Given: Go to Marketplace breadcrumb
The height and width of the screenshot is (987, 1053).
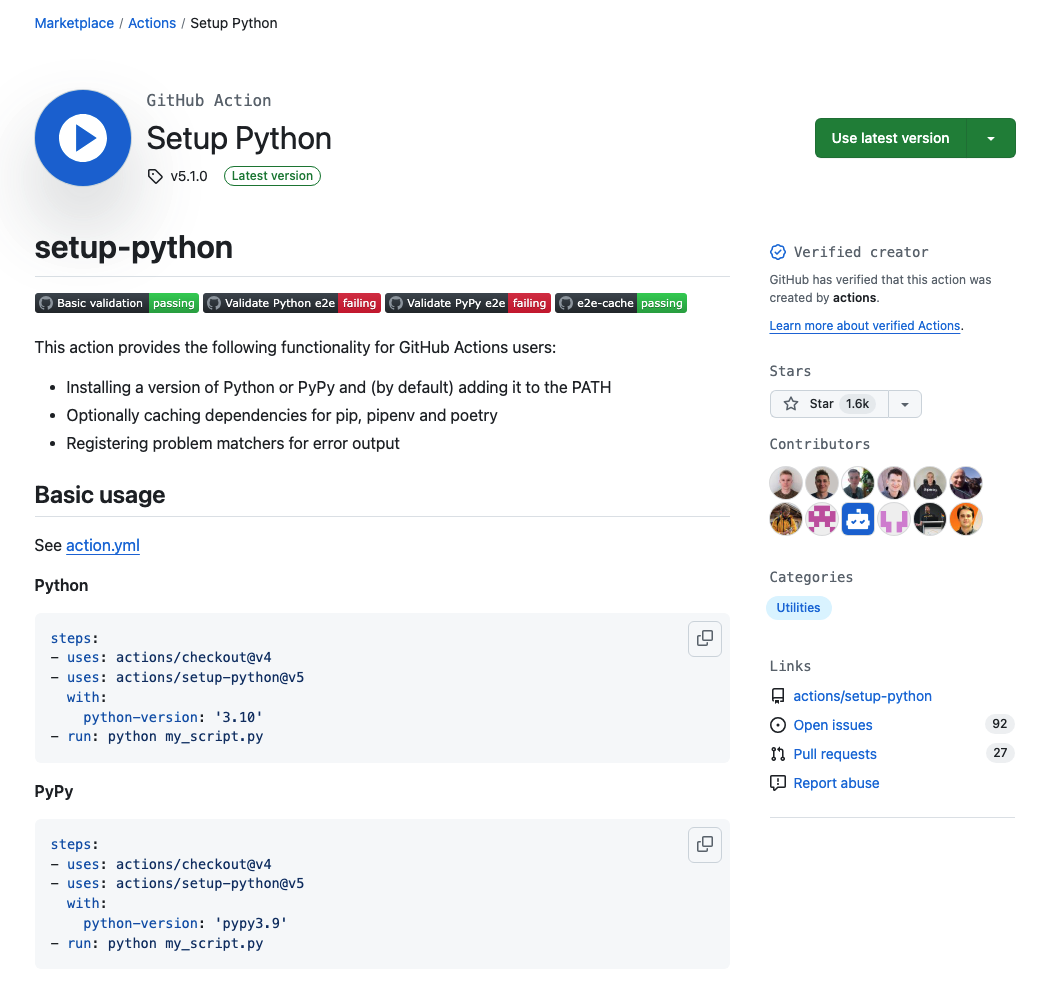Looking at the screenshot, I should point(74,23).
